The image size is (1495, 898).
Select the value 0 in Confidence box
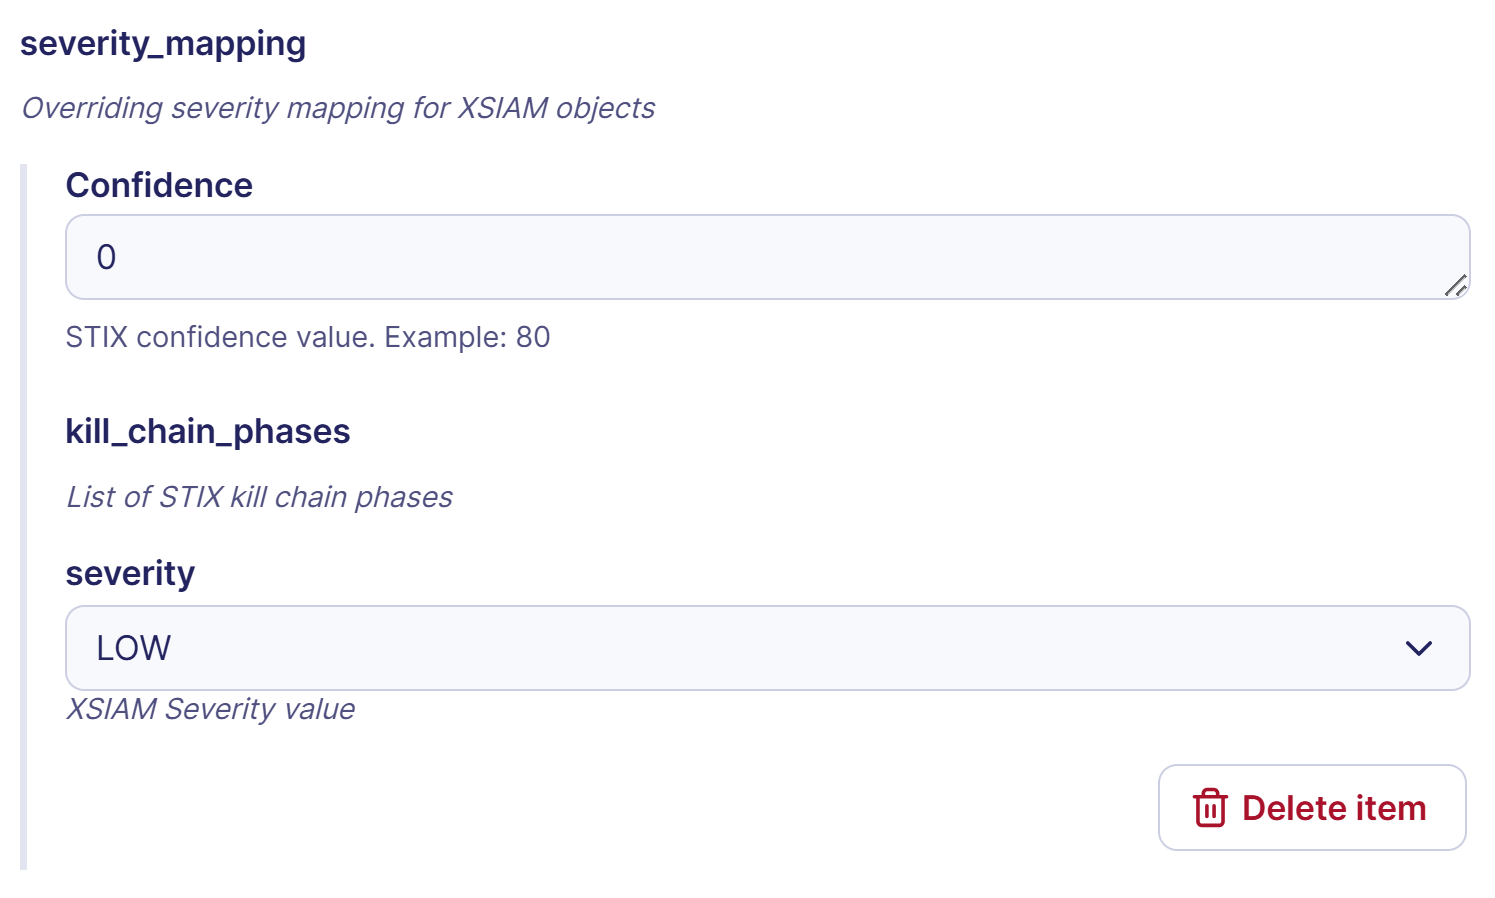105,257
